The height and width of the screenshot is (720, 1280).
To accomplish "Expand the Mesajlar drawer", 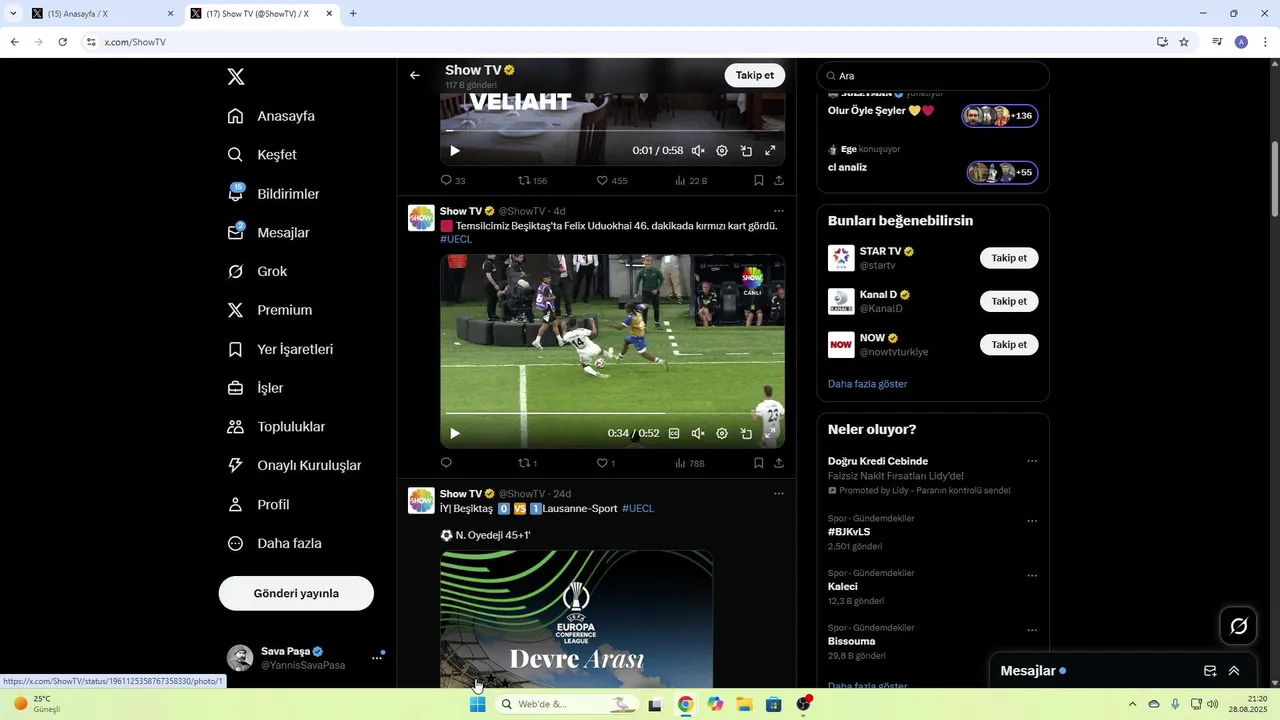I will pyautogui.click(x=1234, y=671).
